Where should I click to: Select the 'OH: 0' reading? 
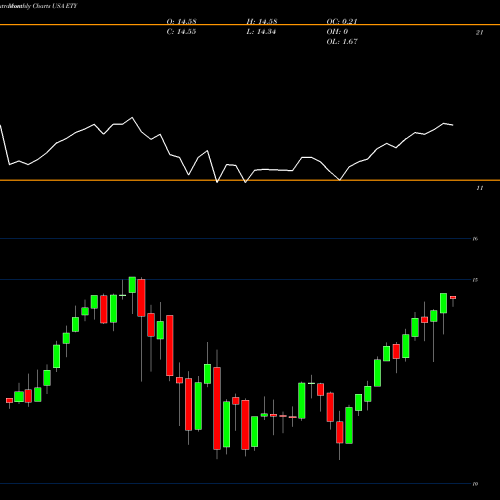337,31
